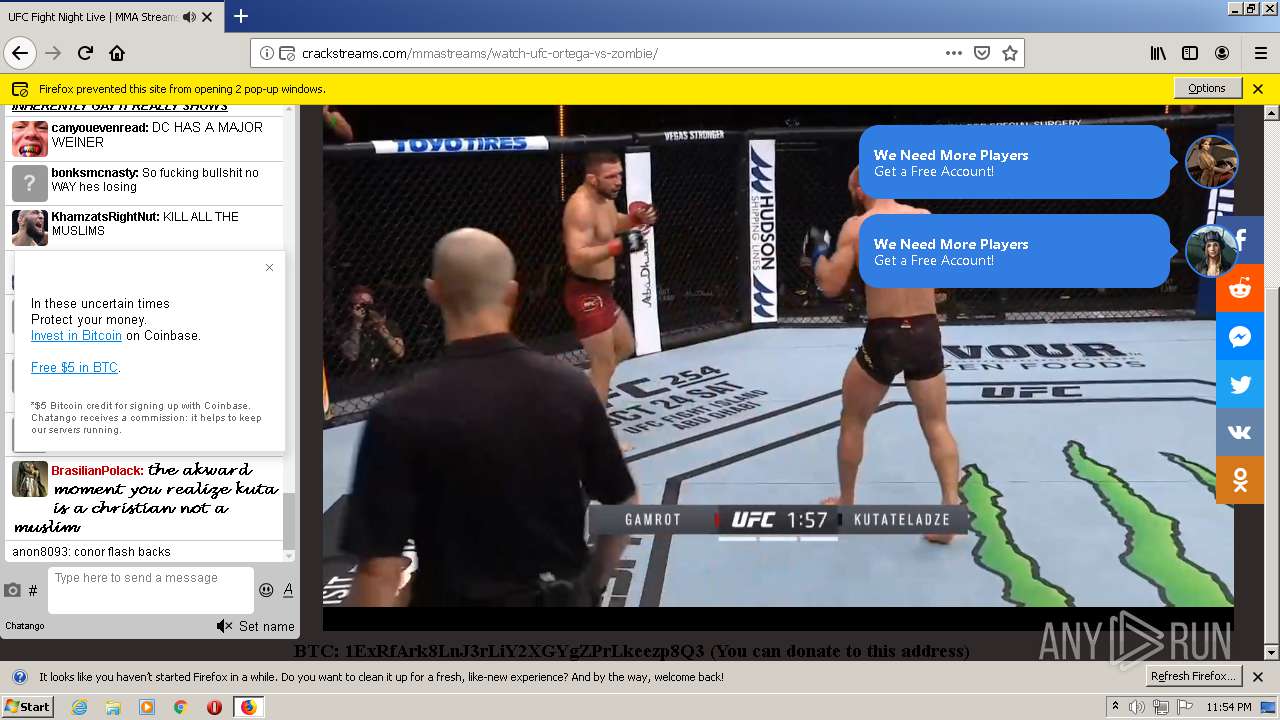Screen dimensions: 1280x720
Task: Click username BrasilianPolack in chat
Action: [x=97, y=470]
